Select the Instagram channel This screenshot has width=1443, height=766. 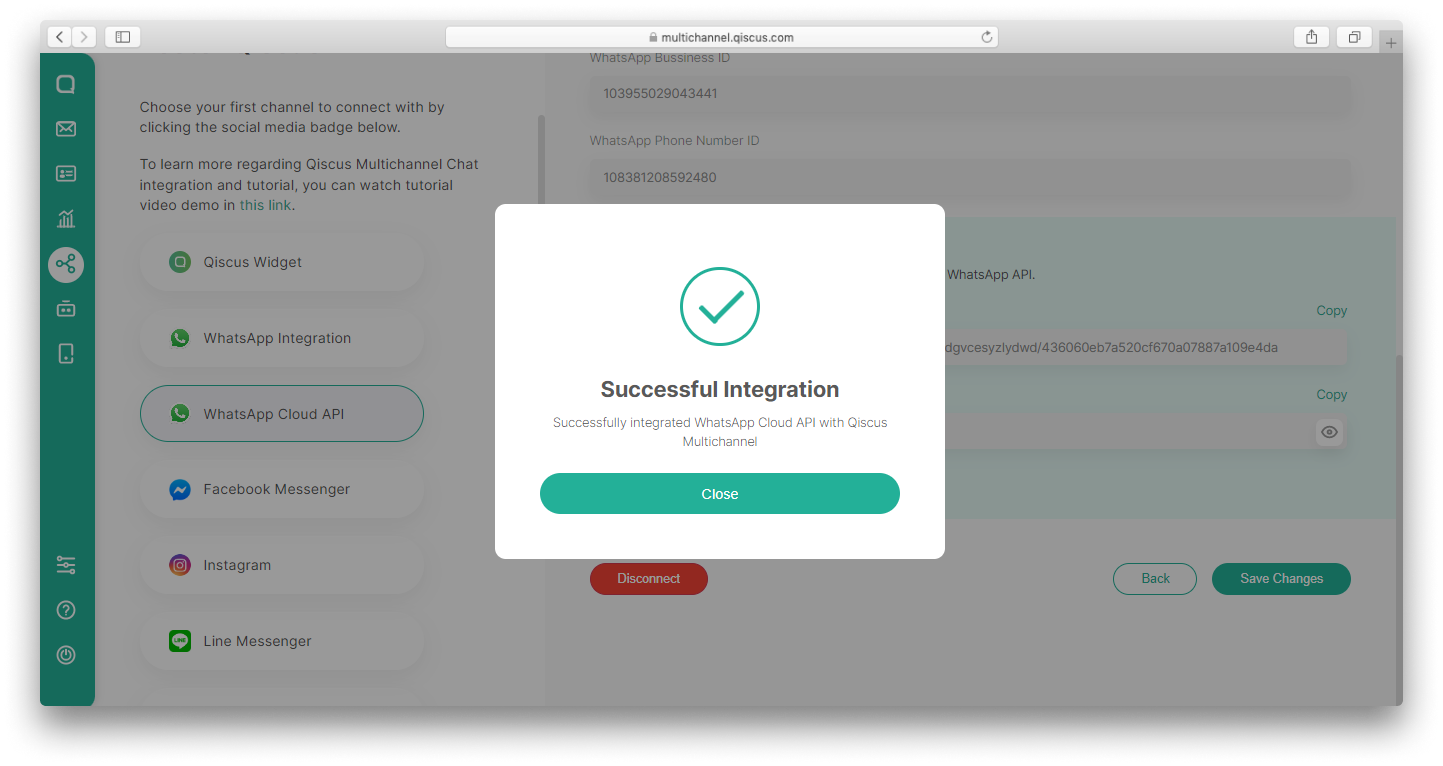point(282,565)
